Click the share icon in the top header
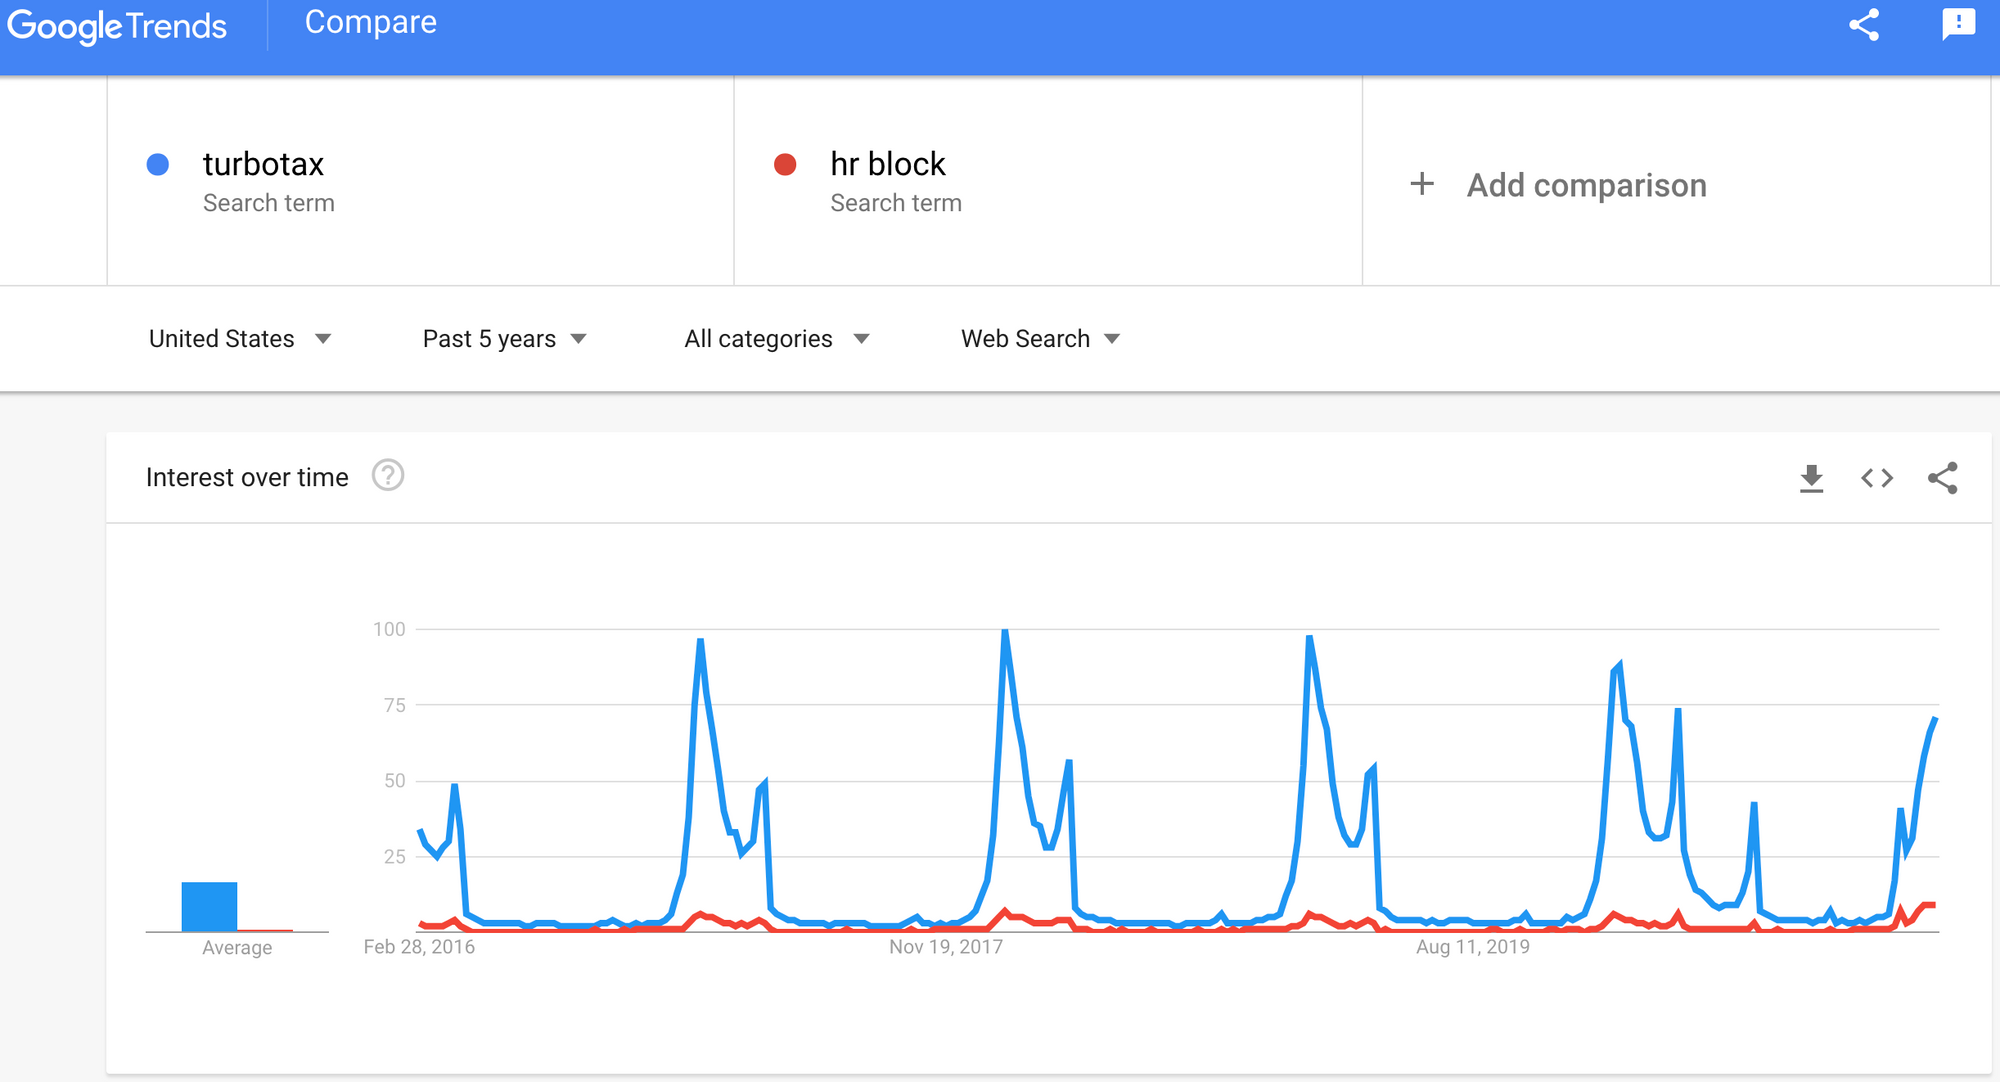The image size is (2000, 1082). [1864, 24]
